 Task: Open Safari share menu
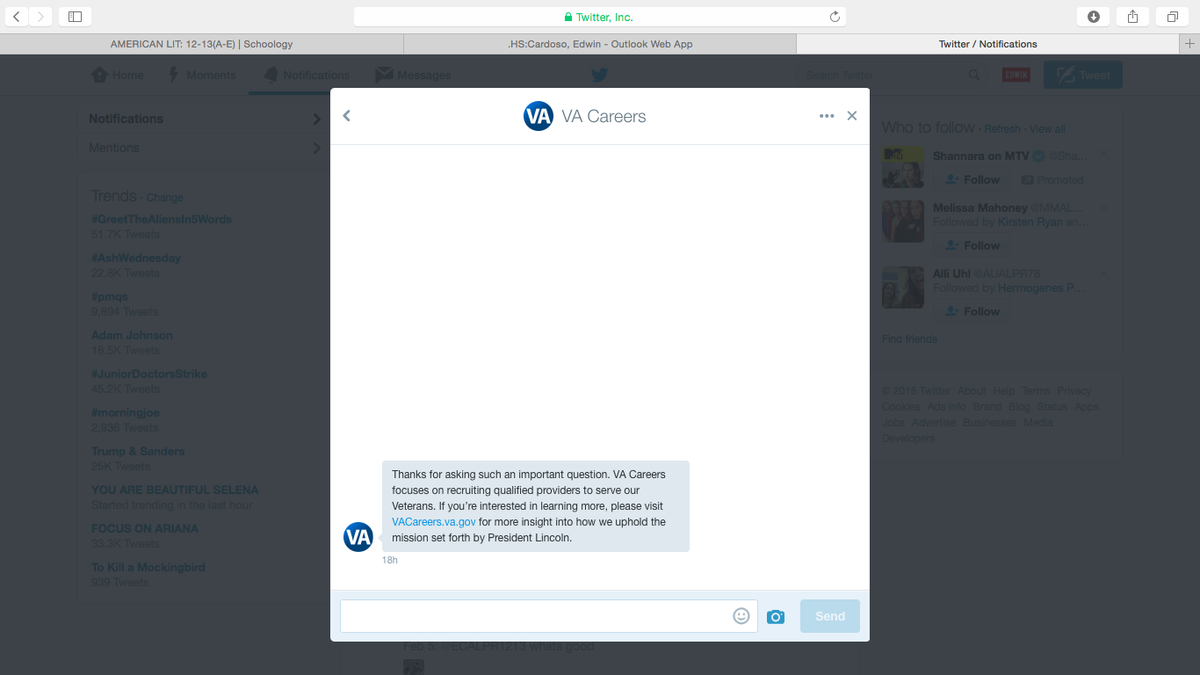click(1133, 16)
